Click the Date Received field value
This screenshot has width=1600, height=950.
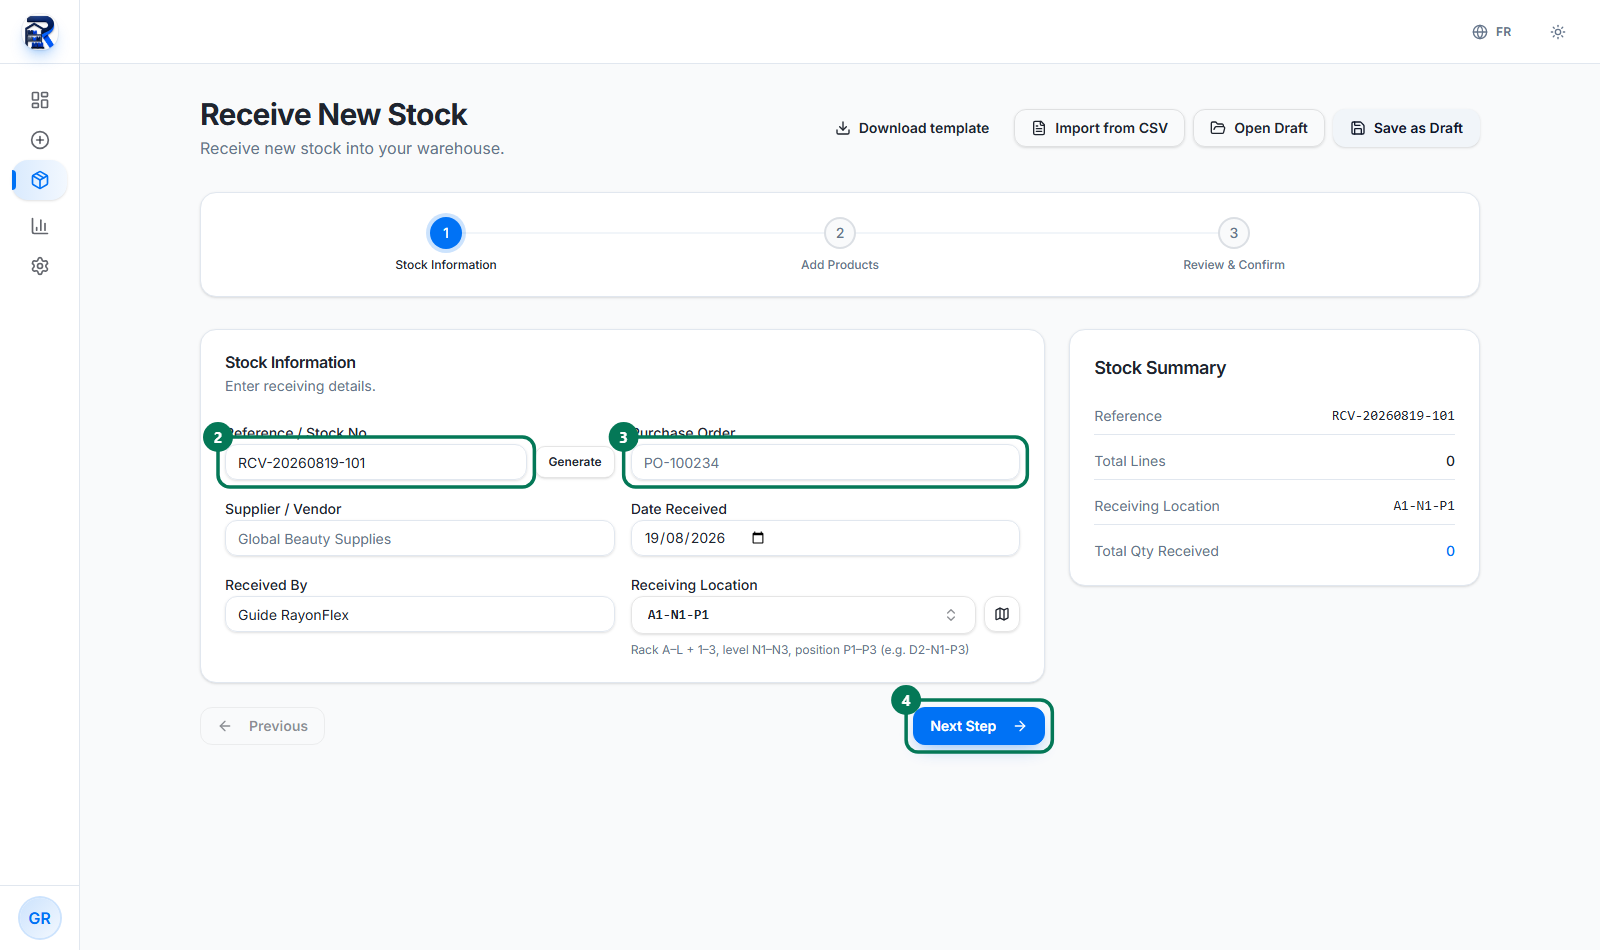[x=685, y=538]
